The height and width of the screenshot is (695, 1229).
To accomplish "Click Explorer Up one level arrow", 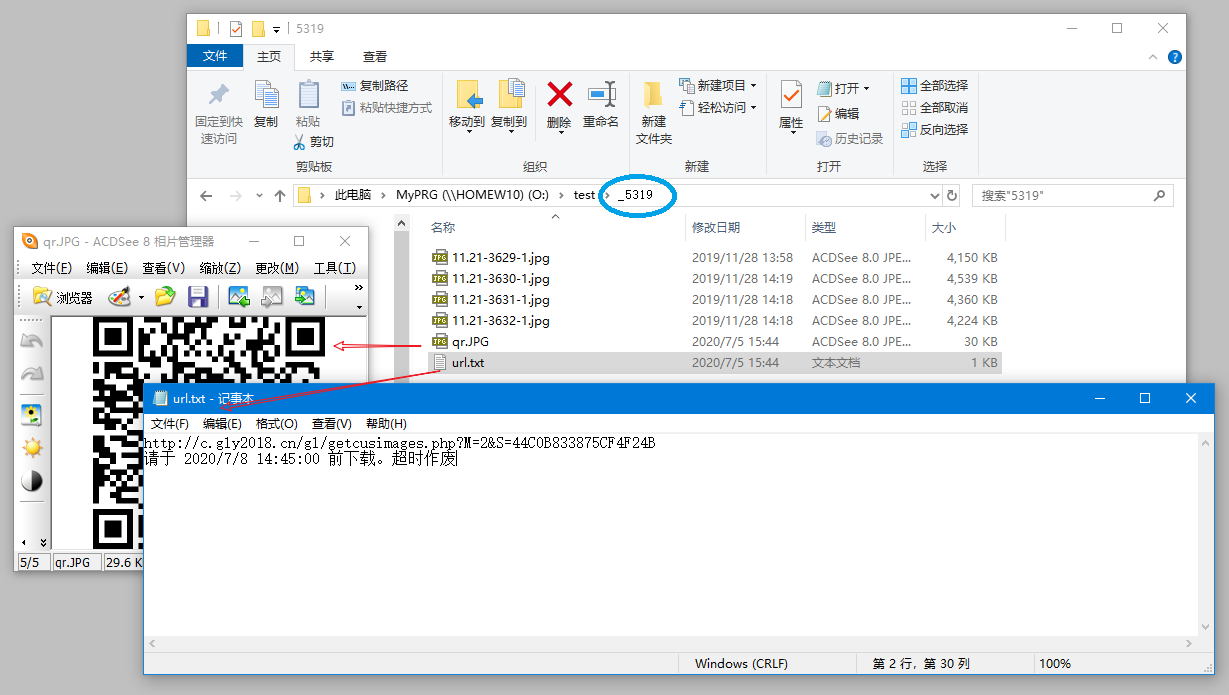I will tap(279, 196).
